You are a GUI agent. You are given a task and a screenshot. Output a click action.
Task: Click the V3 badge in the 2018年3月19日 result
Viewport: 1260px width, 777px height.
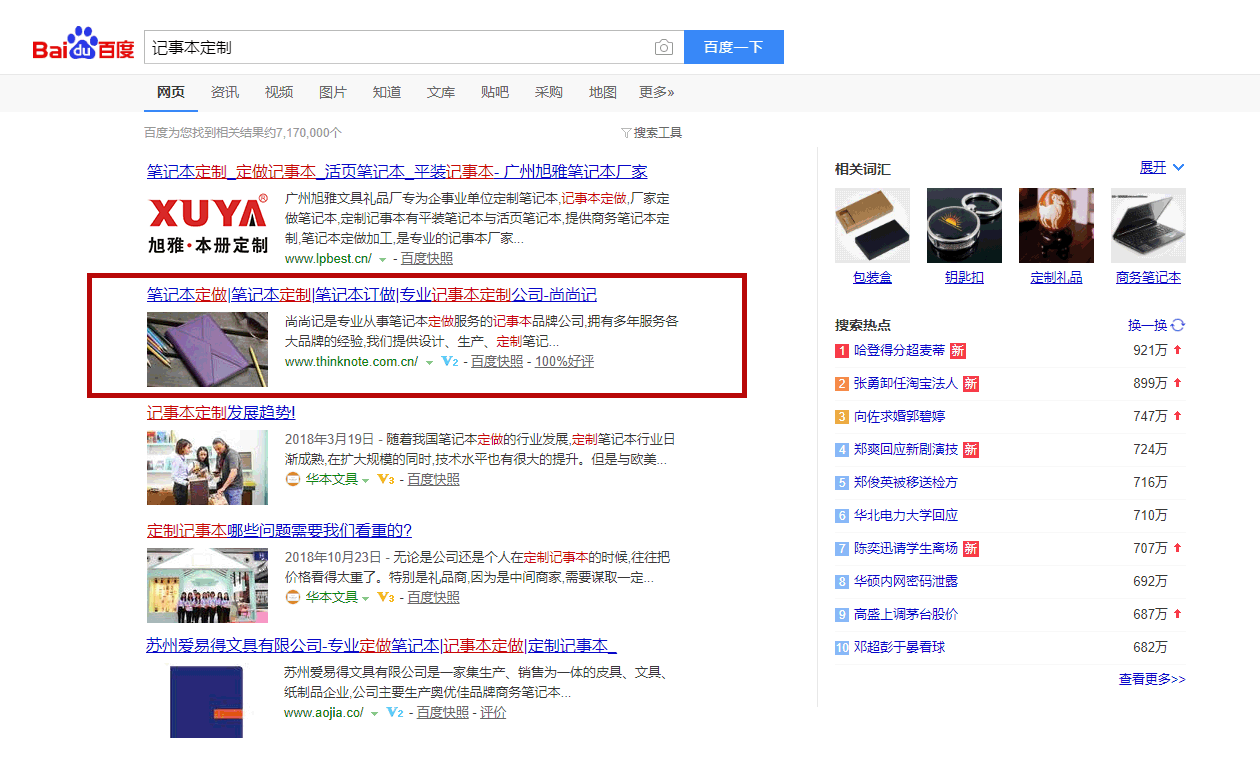[x=385, y=480]
